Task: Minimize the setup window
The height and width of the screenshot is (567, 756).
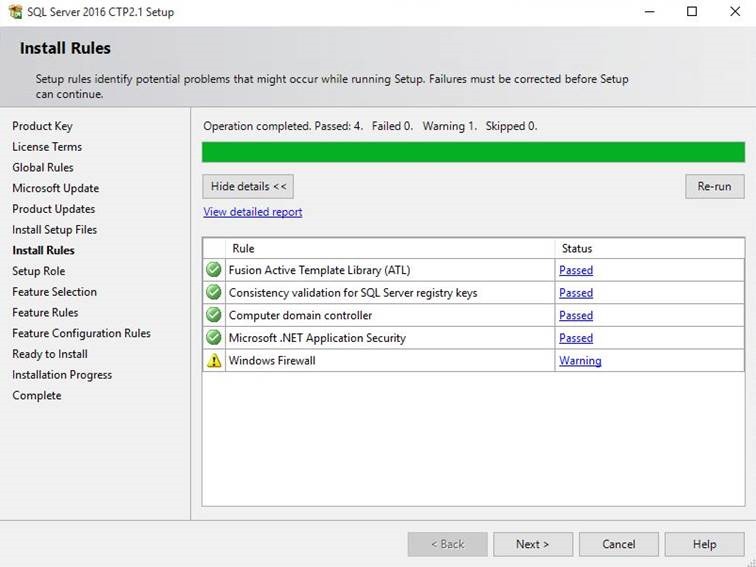Action: 650,12
